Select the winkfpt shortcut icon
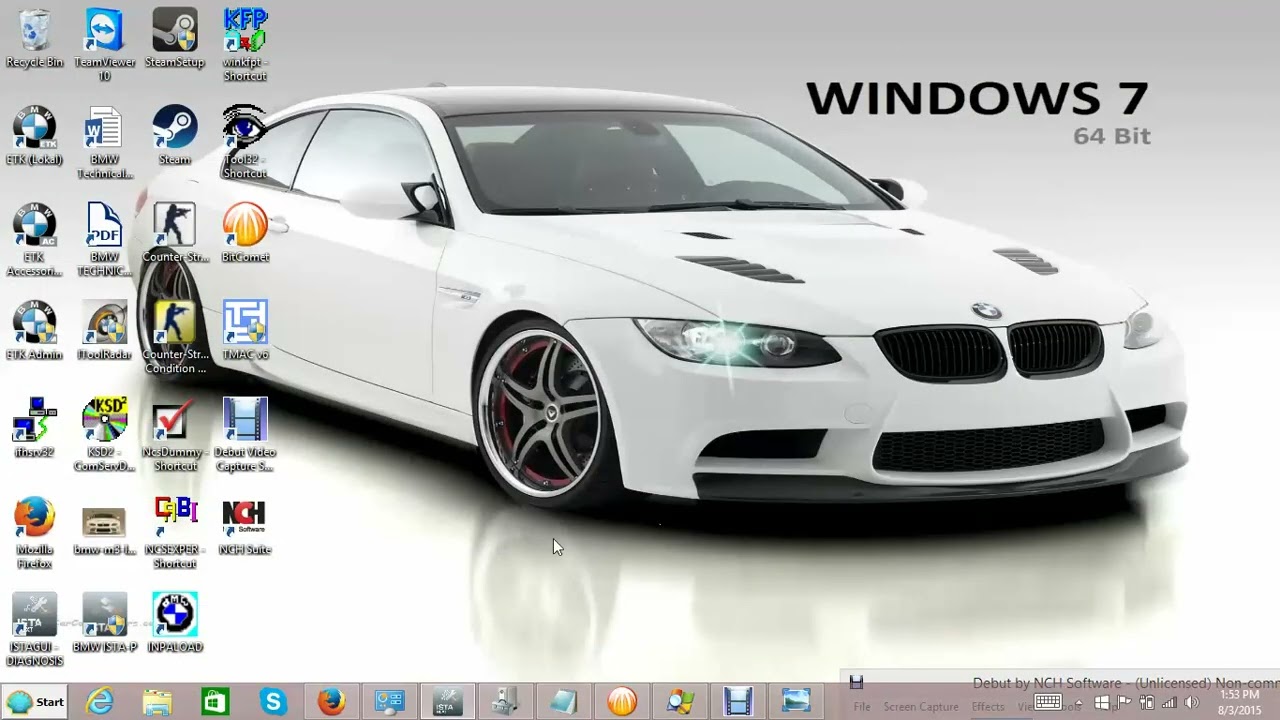Image resolution: width=1280 pixels, height=720 pixels. [x=245, y=45]
